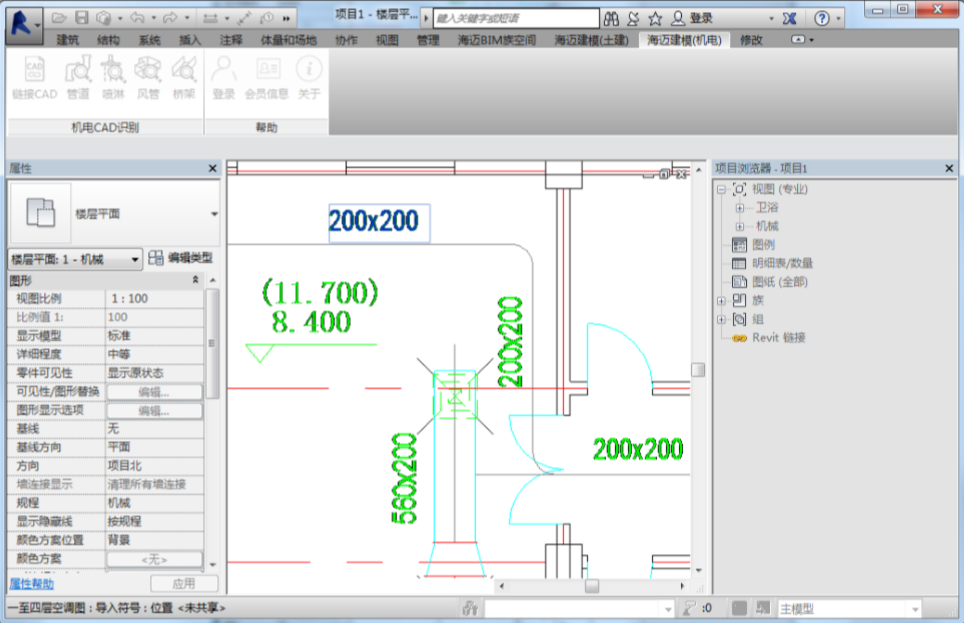The image size is (964, 623).
Task: Click the 登录 icon in the 帮助 ribbon panel
Action: [x=224, y=77]
